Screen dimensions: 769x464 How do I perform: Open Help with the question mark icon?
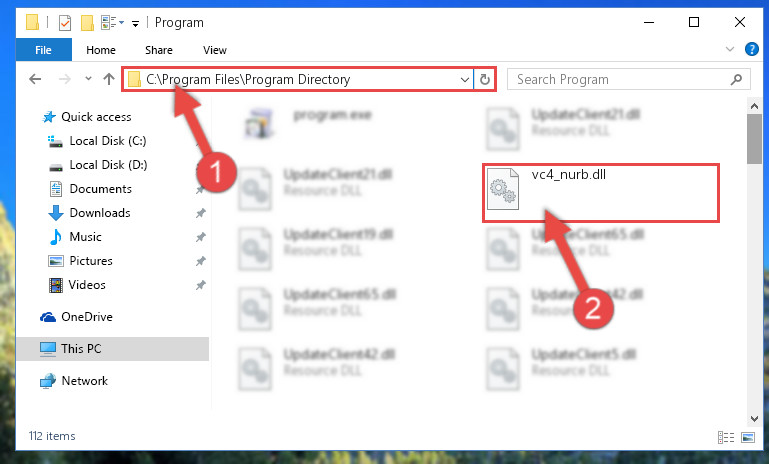click(x=751, y=49)
